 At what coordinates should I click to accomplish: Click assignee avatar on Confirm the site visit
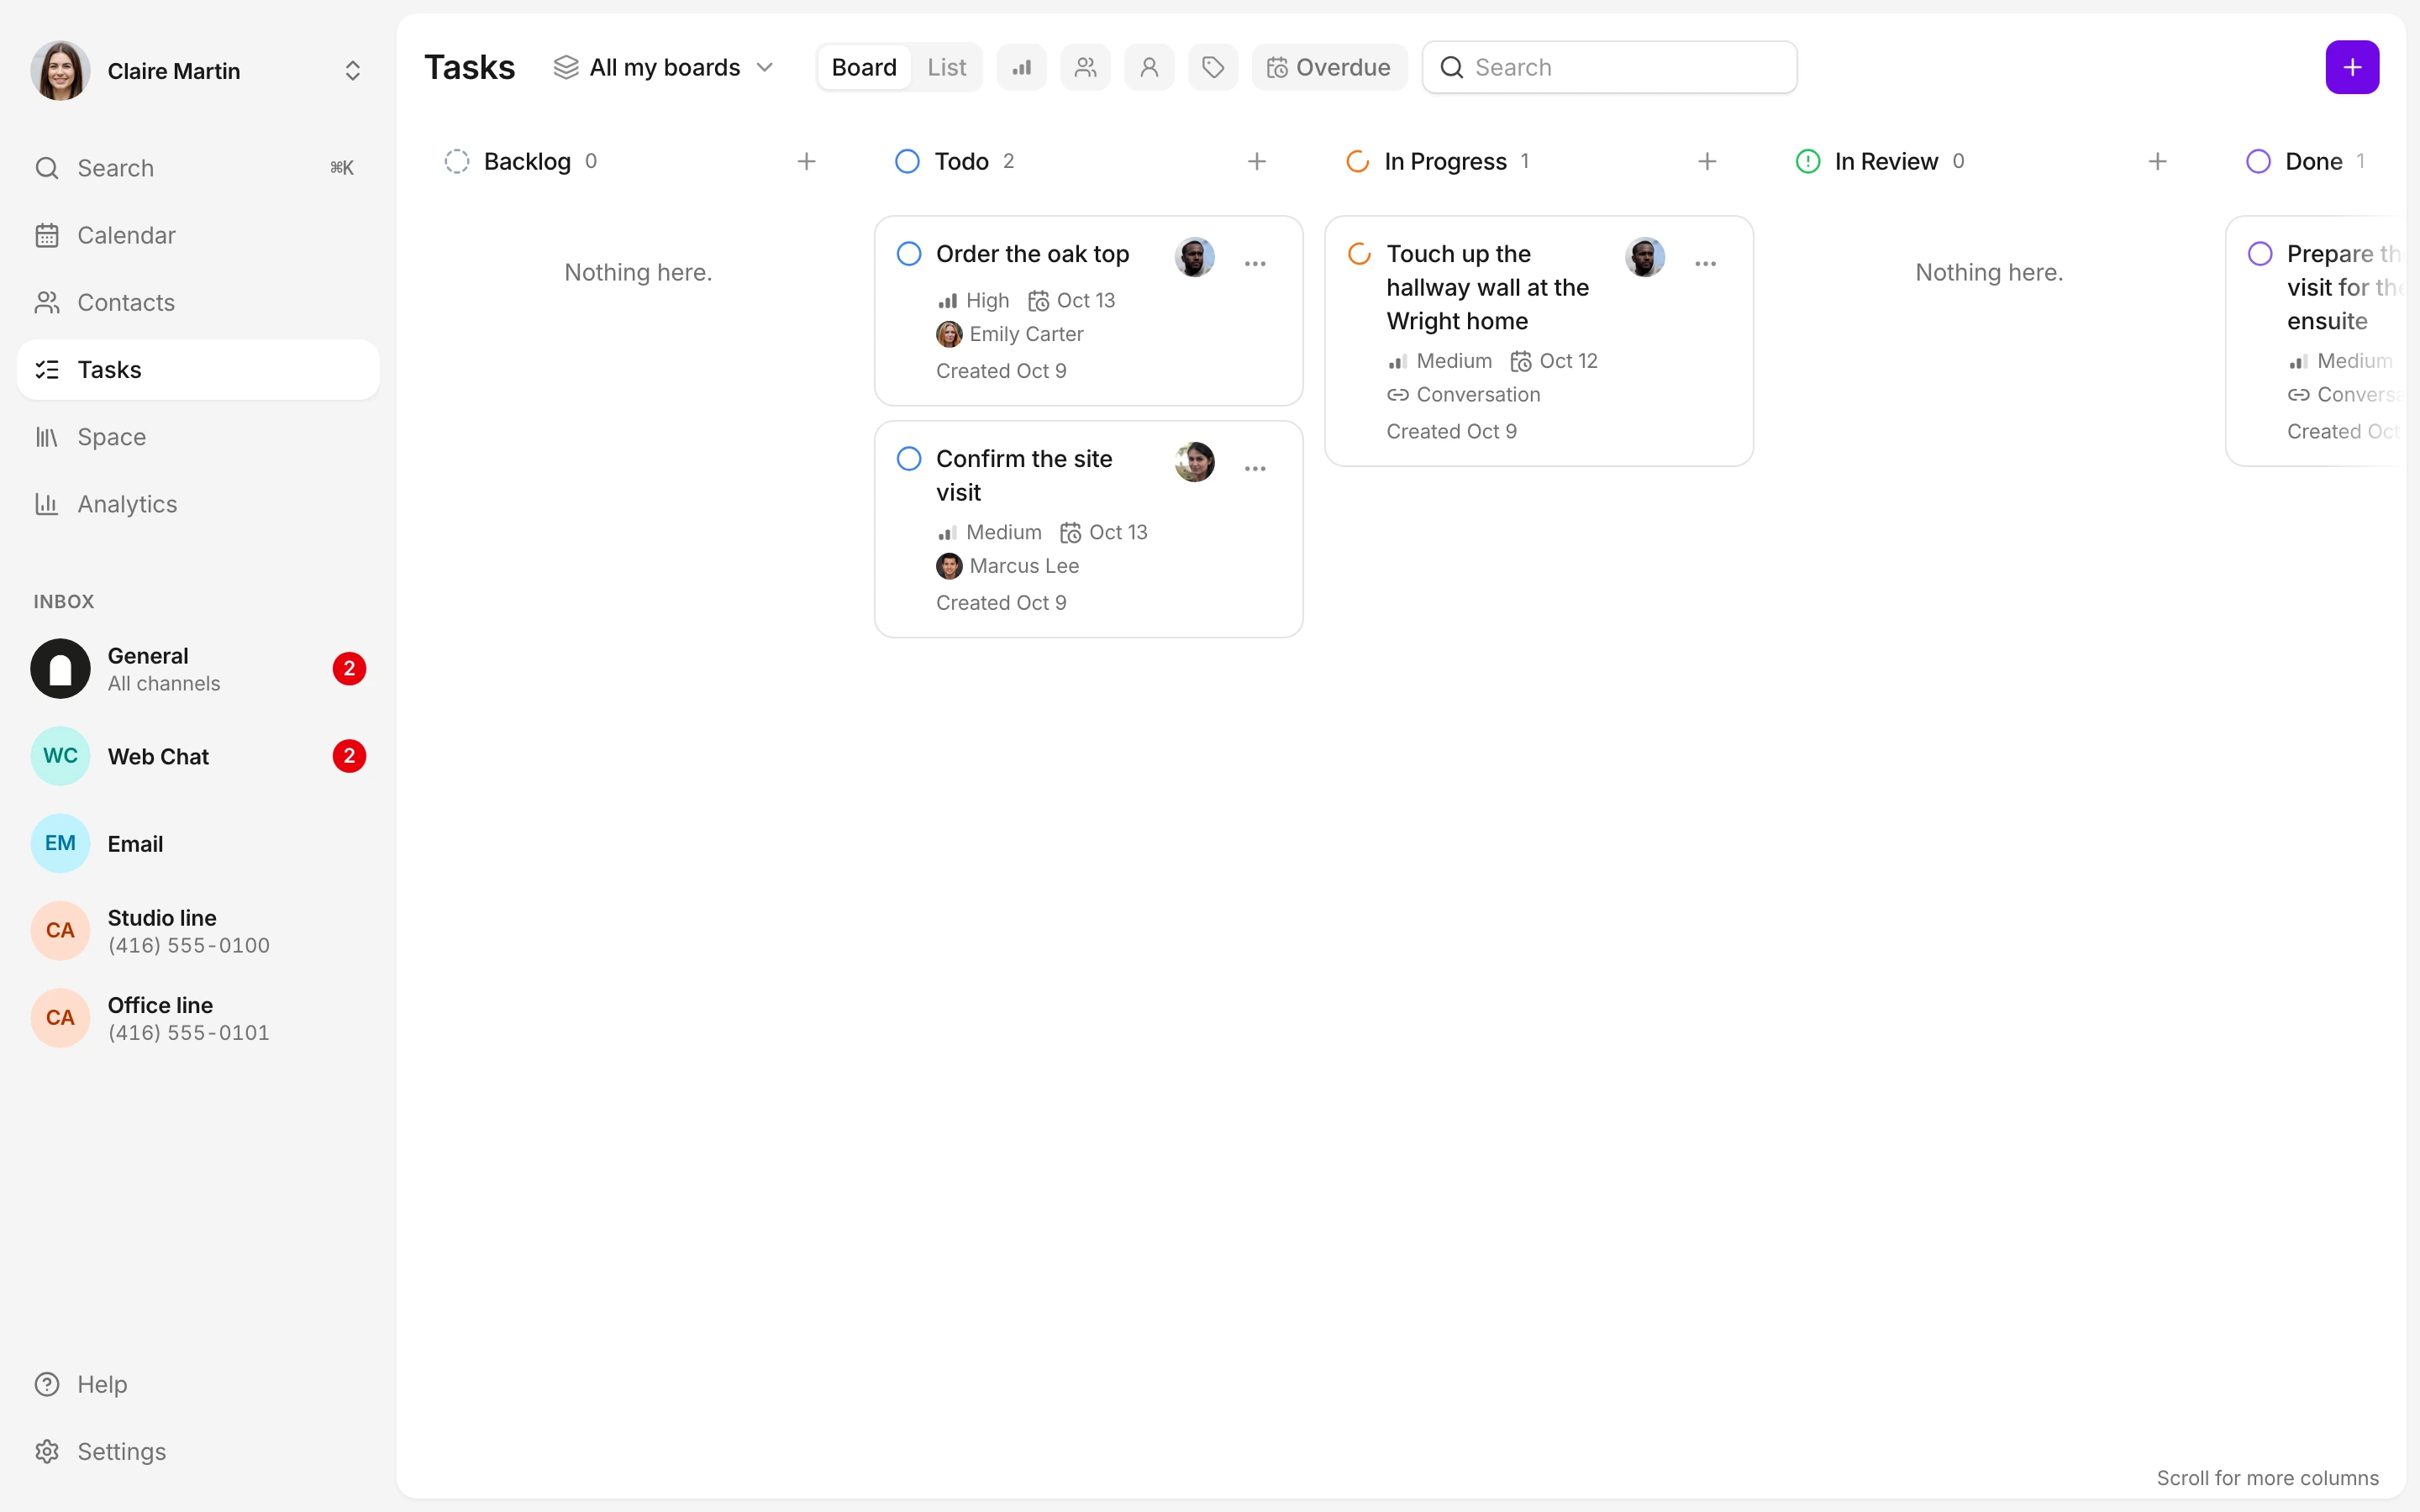click(x=1194, y=462)
